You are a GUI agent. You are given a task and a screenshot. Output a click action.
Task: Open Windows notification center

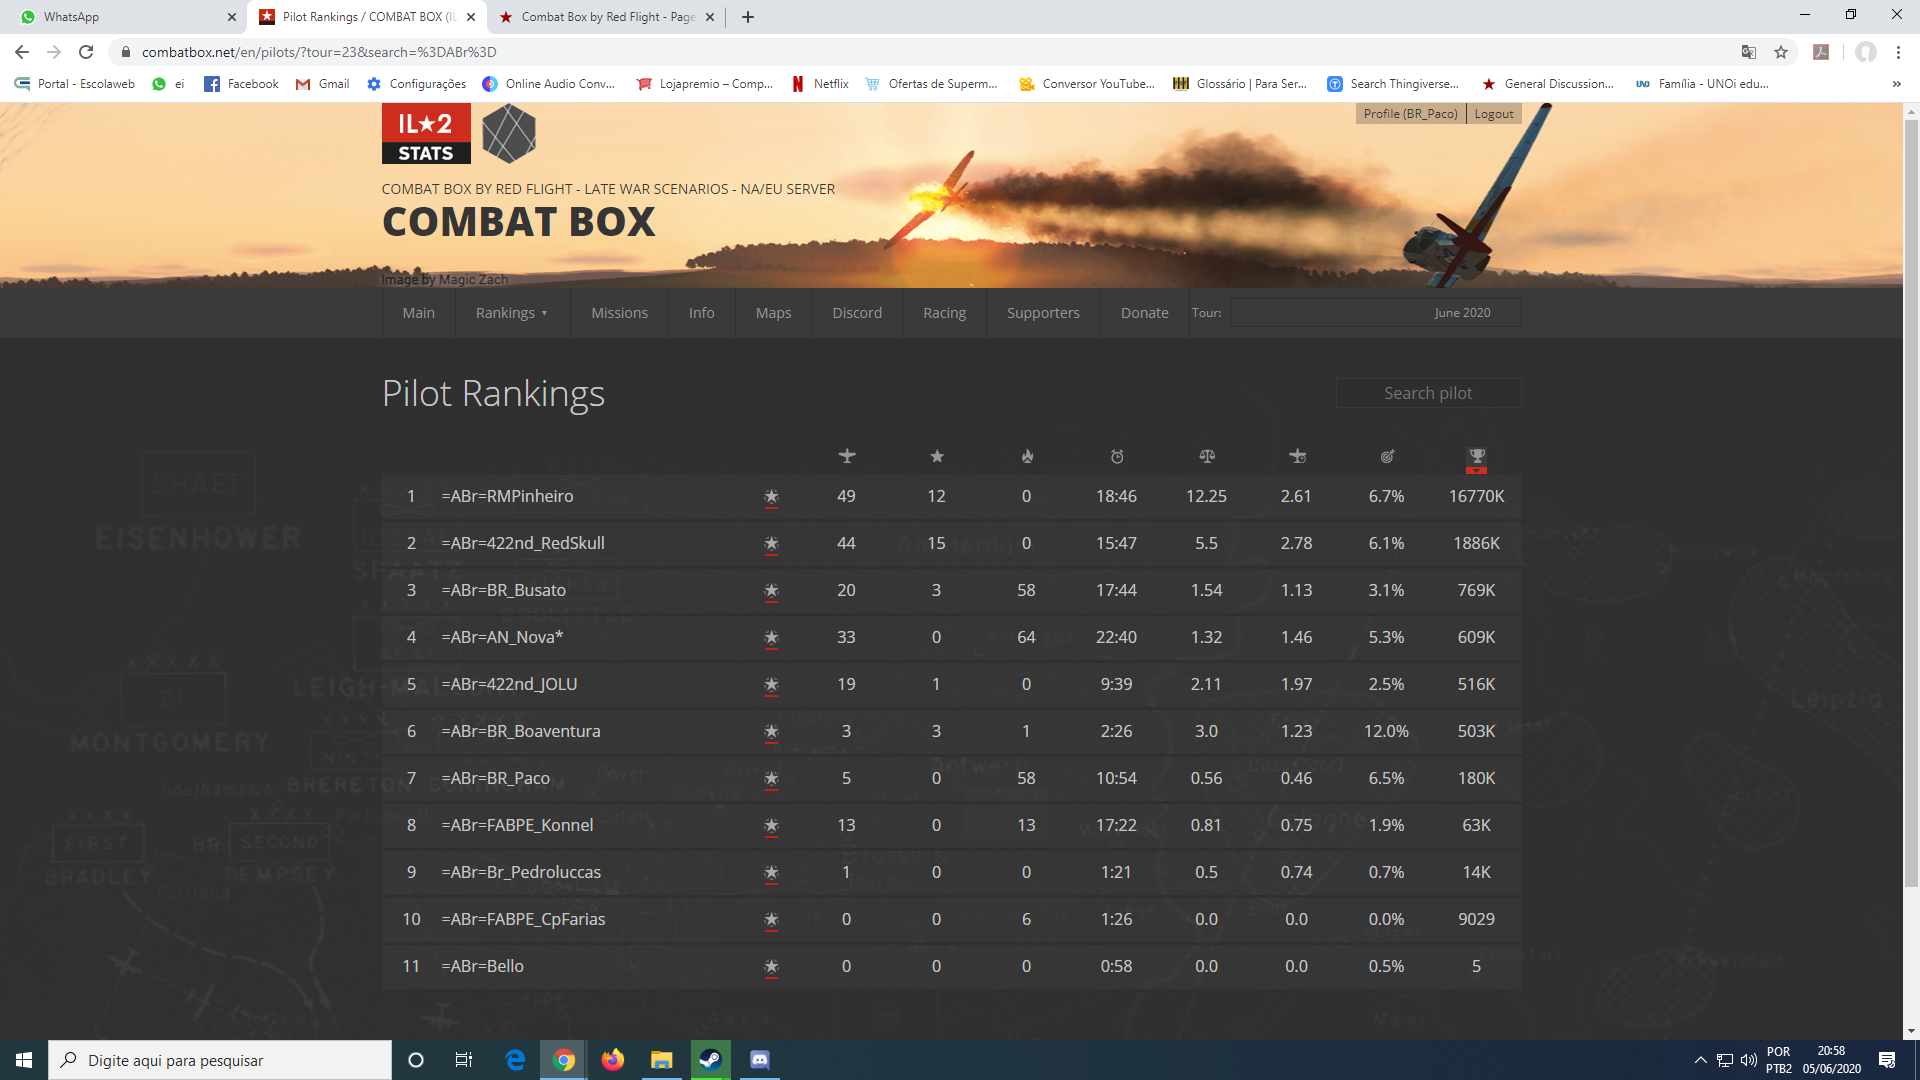click(1887, 1060)
